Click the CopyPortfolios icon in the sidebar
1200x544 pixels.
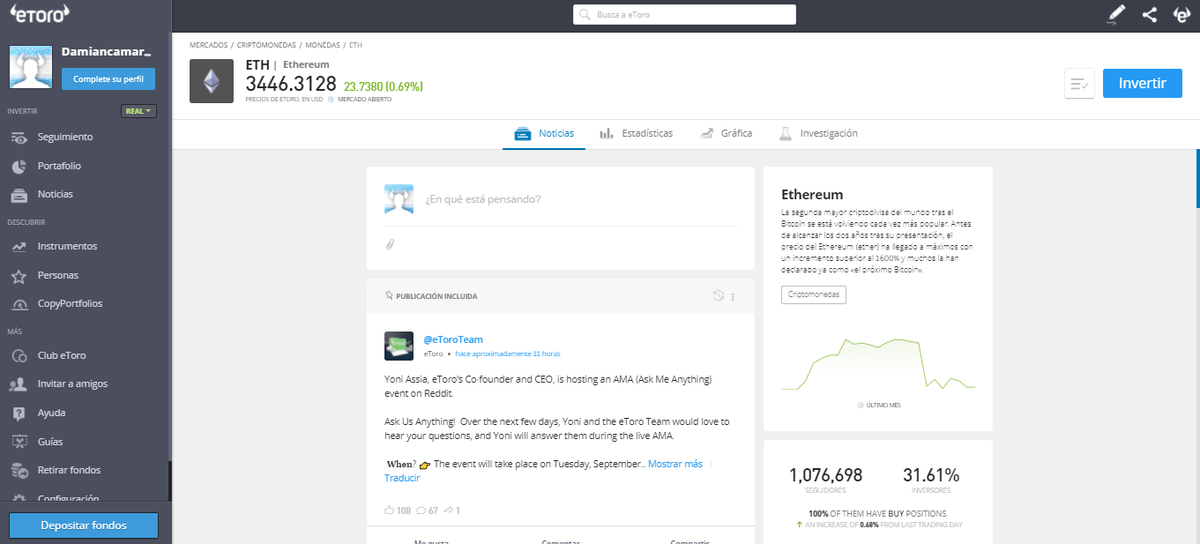point(18,304)
